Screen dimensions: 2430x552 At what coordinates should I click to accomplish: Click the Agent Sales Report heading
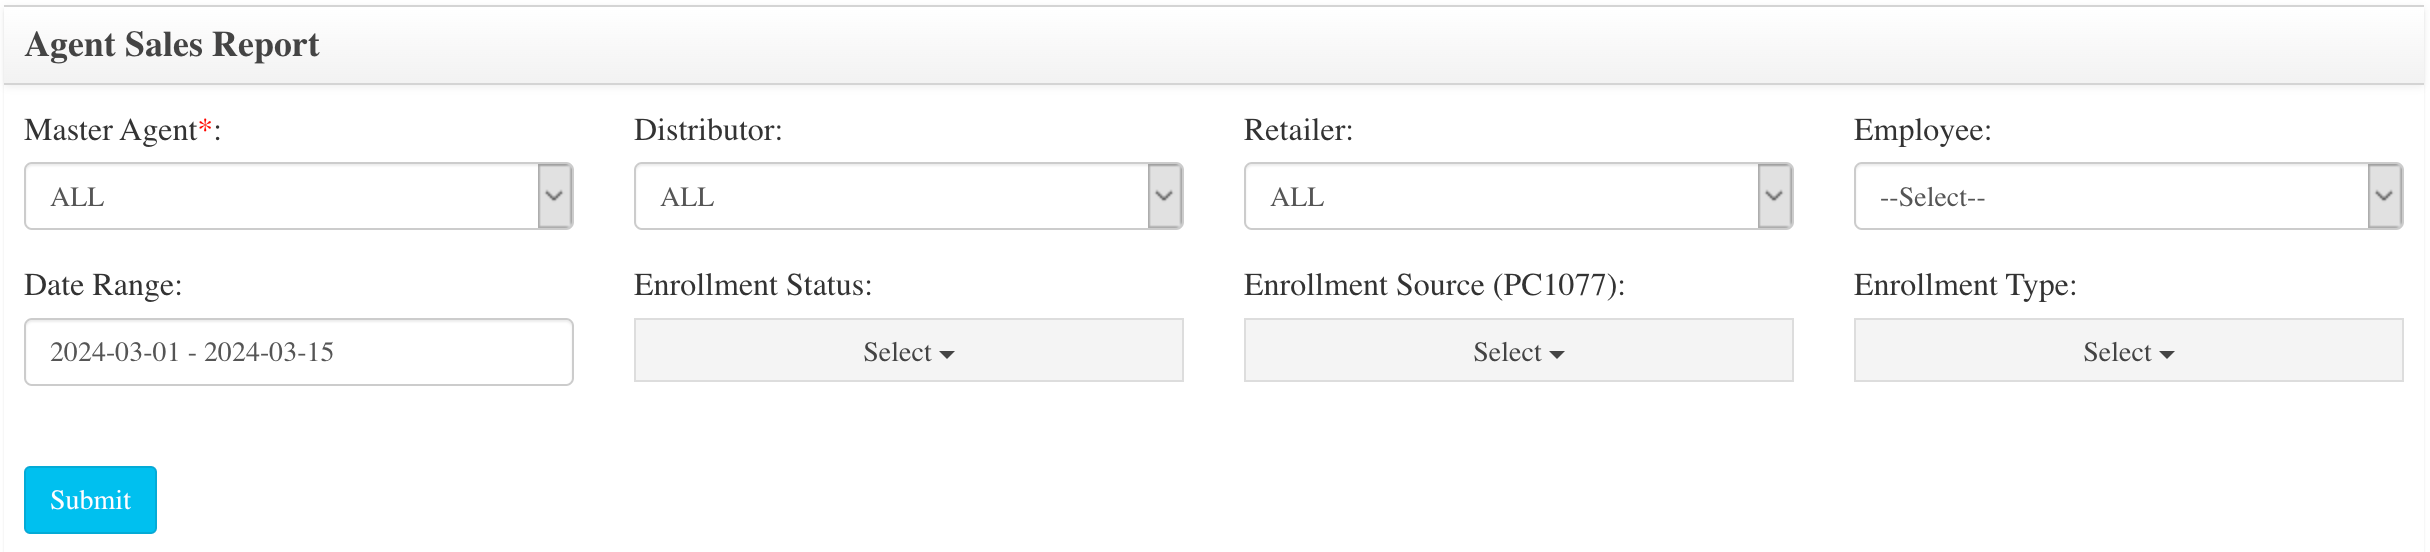tap(172, 45)
